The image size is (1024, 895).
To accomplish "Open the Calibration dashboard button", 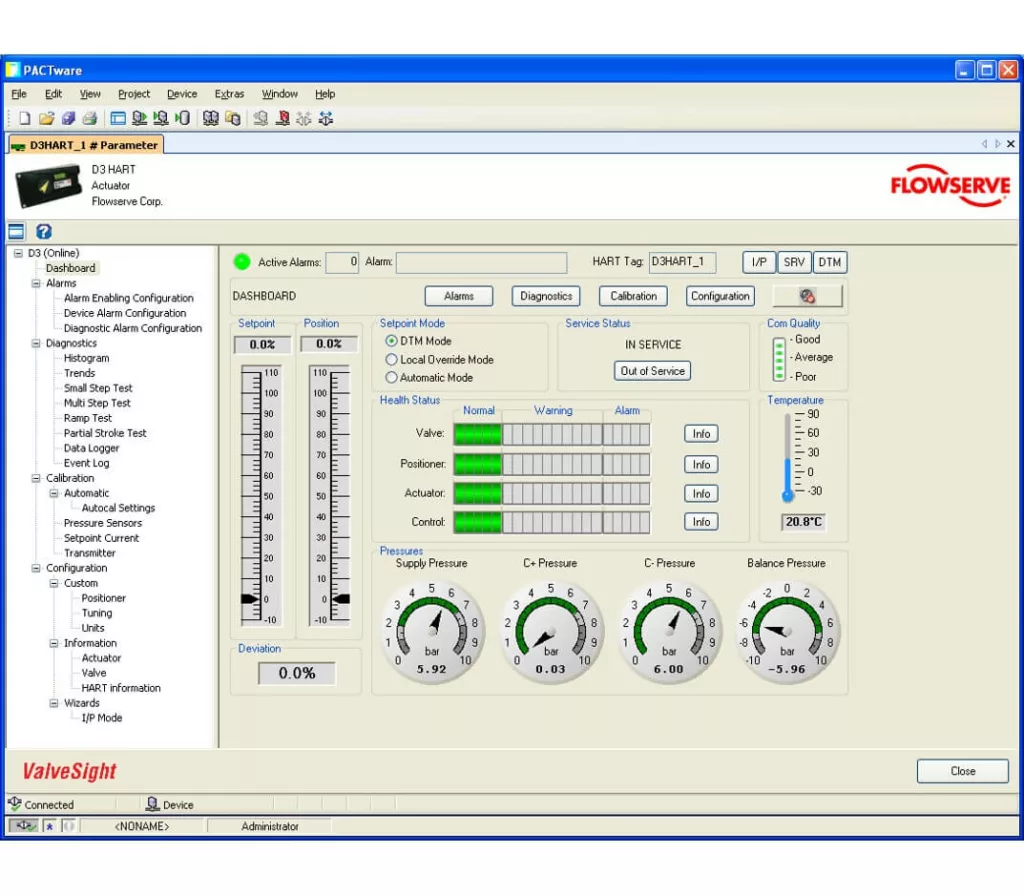I will pos(632,296).
